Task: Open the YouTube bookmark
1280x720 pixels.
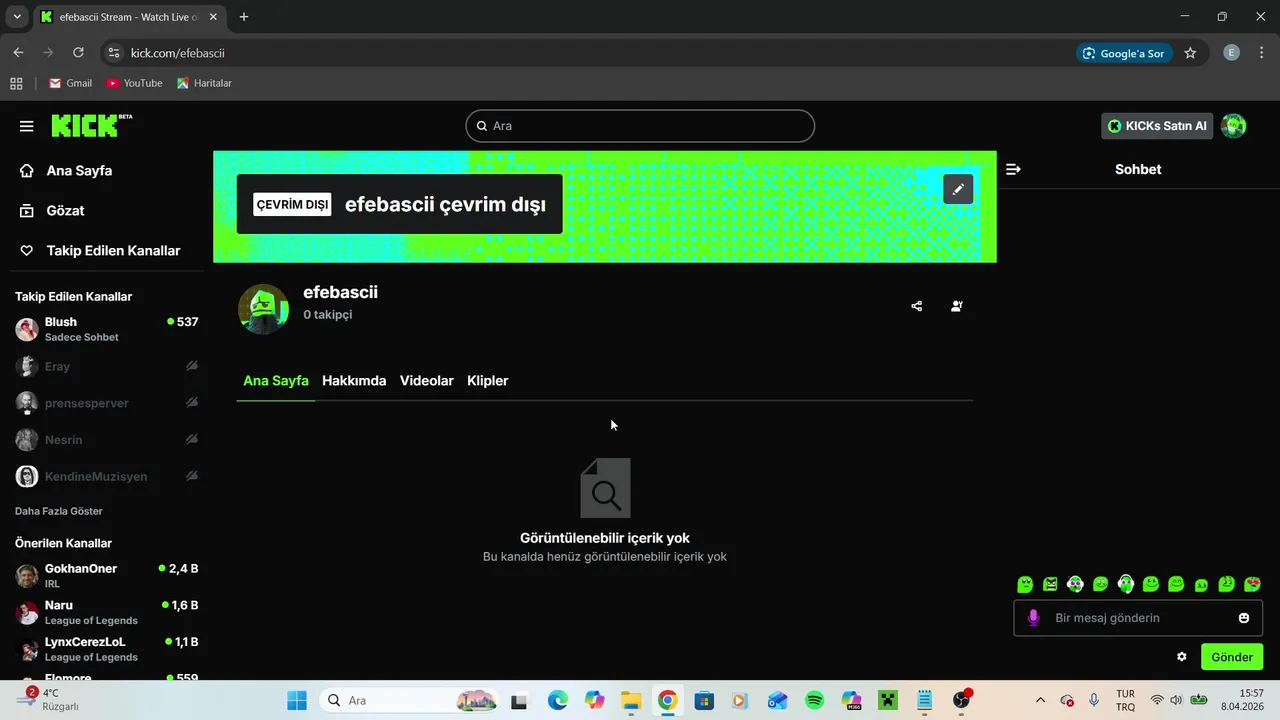Action: (x=135, y=83)
